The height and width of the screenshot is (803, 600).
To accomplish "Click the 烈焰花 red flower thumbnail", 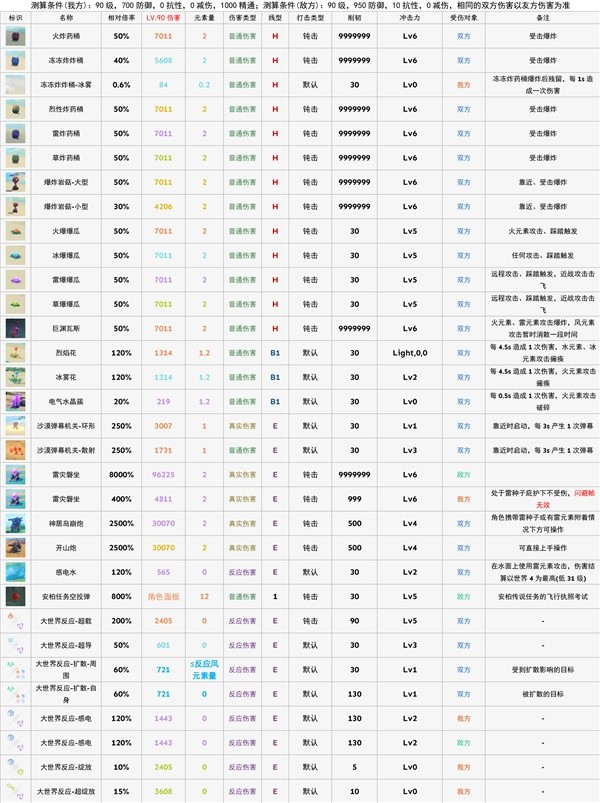I will point(15,353).
